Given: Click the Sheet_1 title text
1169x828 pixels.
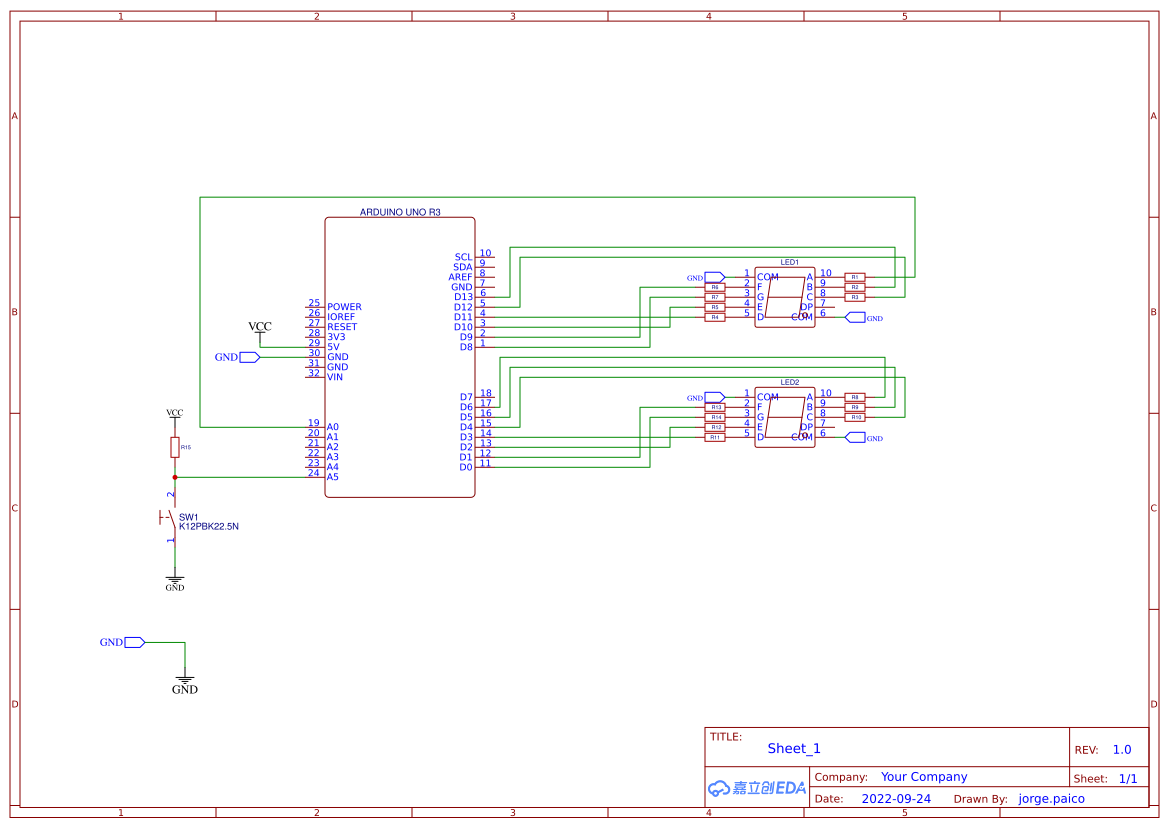Looking at the screenshot, I should (793, 748).
